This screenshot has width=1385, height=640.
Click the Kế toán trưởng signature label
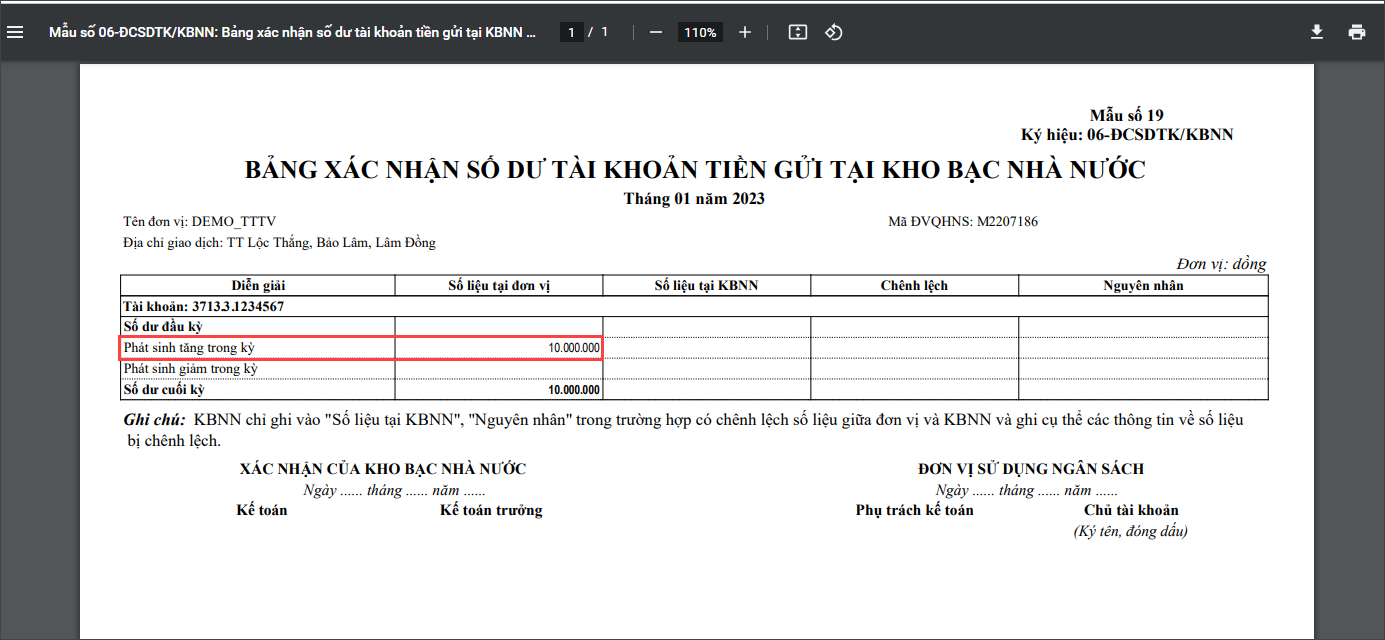tap(491, 510)
